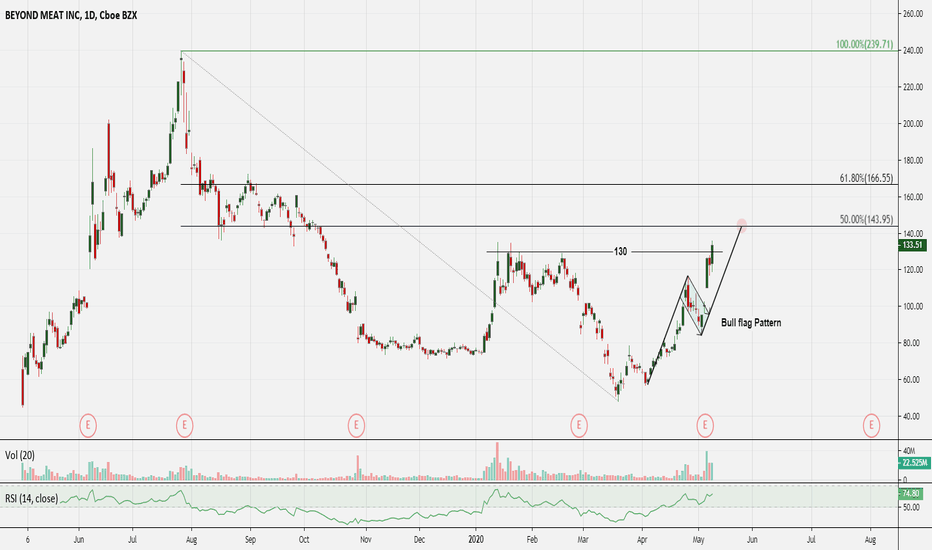The width and height of the screenshot is (932, 550).
Task: Click the 60.00 price axis label
Action: [912, 380]
